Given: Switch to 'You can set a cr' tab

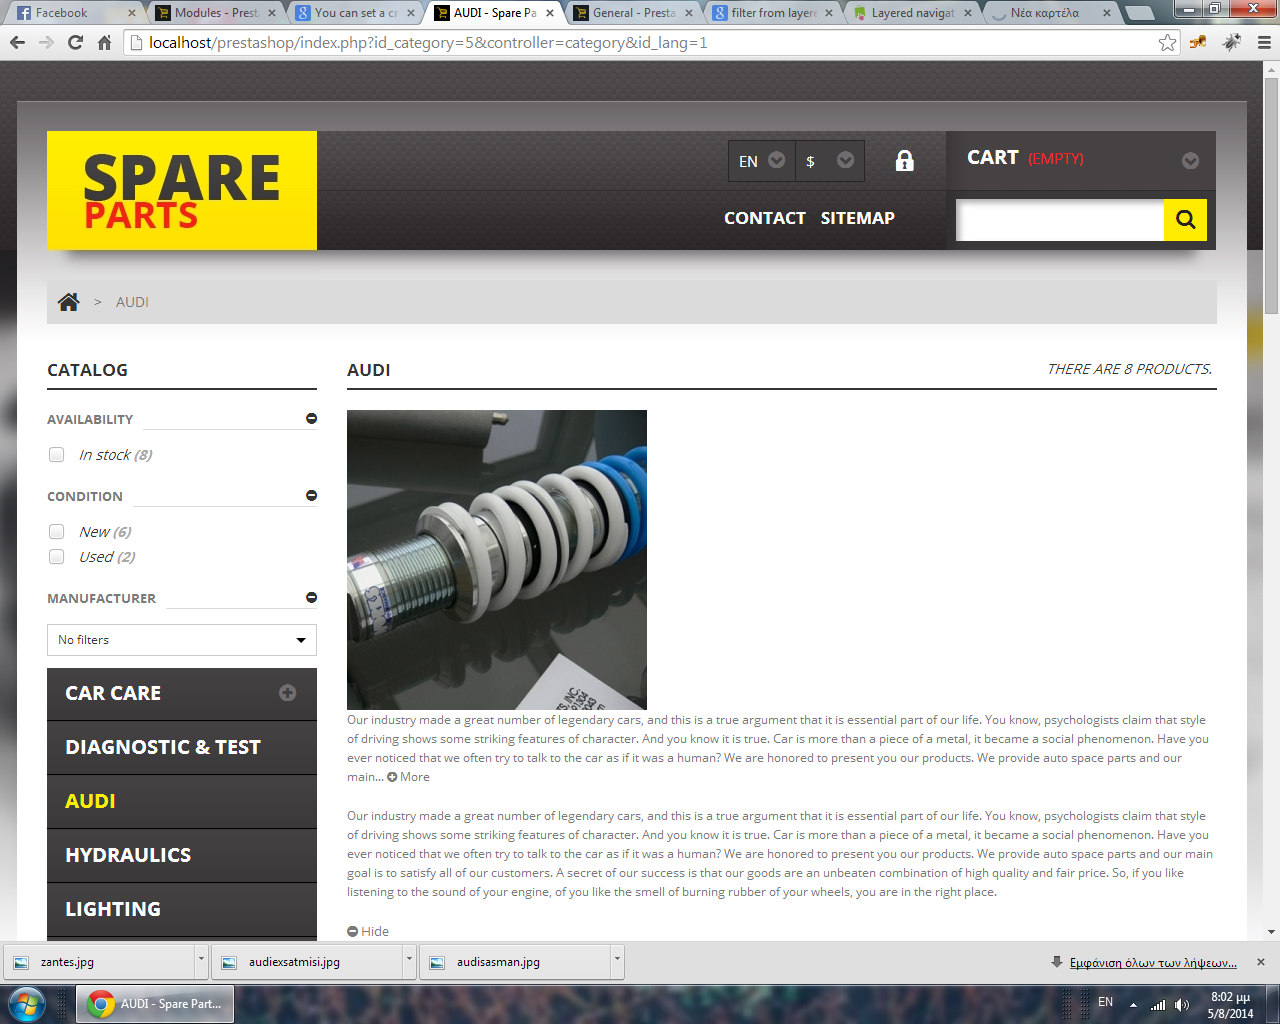Looking at the screenshot, I should [355, 13].
